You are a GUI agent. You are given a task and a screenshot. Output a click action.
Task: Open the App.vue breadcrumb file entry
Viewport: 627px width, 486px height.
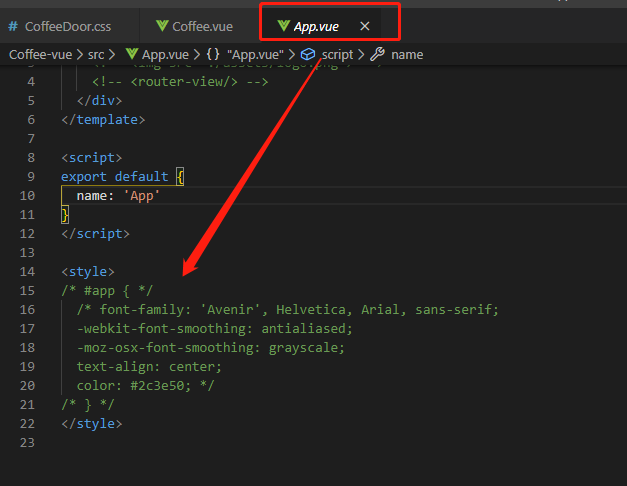click(x=165, y=54)
